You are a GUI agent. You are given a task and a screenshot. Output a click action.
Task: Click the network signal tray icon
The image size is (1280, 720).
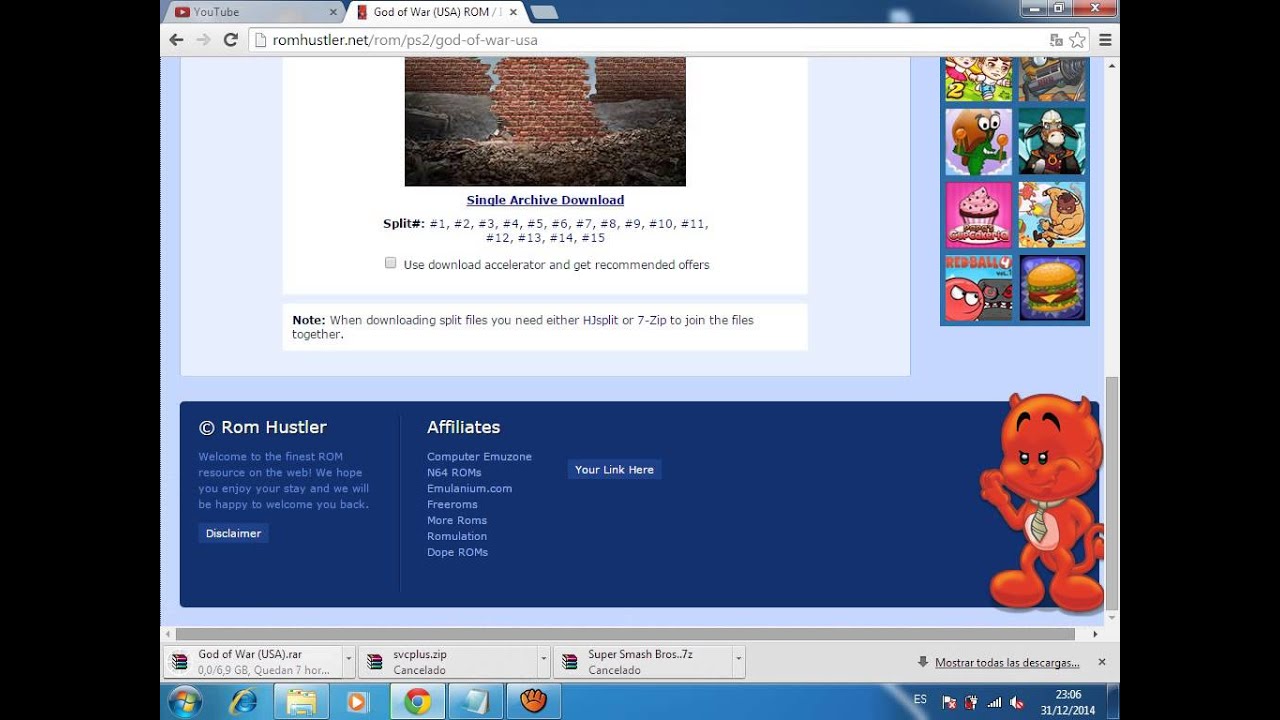point(994,703)
